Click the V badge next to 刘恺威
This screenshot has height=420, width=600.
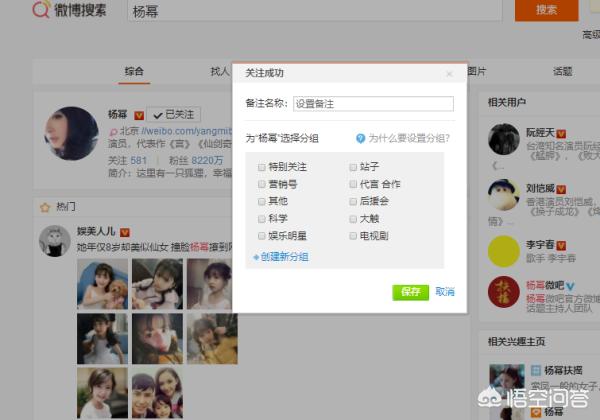561,189
